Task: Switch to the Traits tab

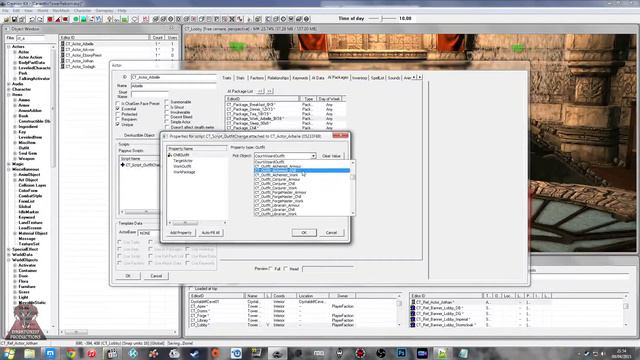Action: tap(227, 78)
